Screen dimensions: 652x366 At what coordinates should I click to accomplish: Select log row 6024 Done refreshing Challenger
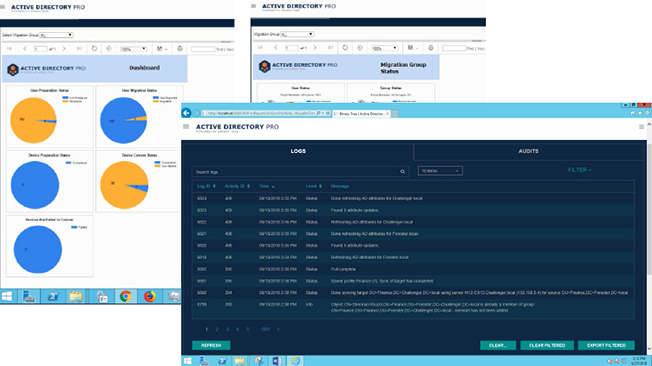[413, 198]
